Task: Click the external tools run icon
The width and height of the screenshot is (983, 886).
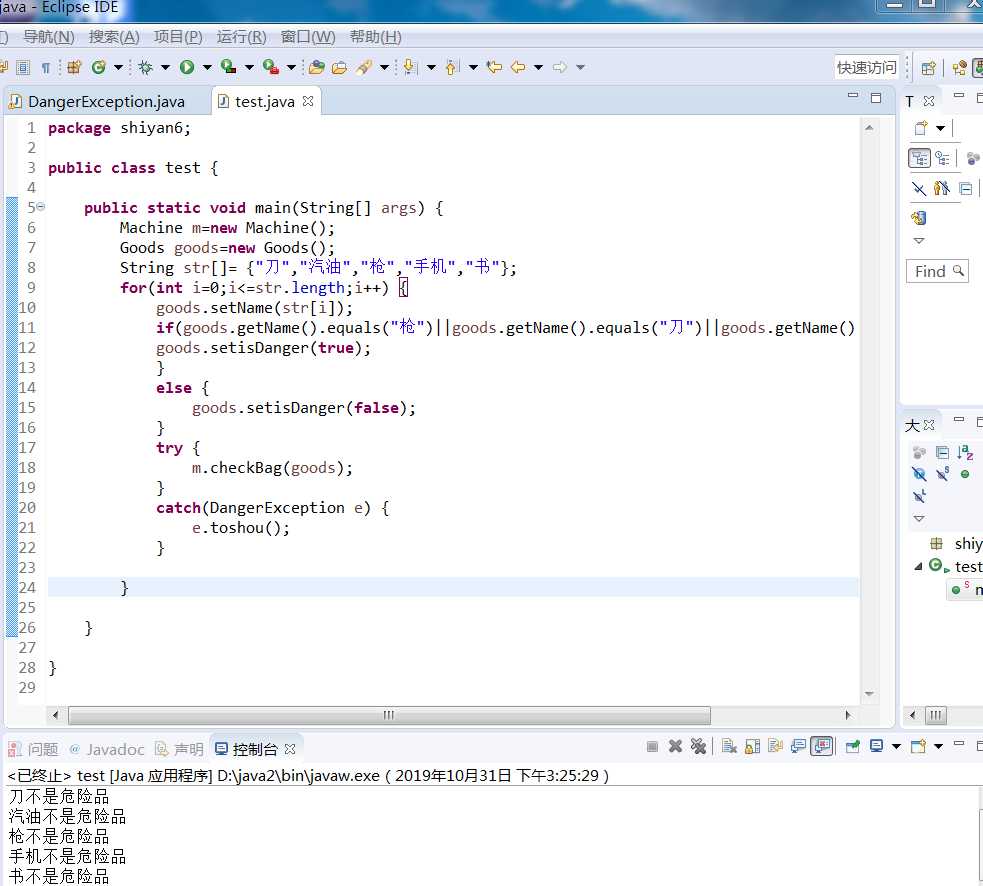Action: coord(271,67)
